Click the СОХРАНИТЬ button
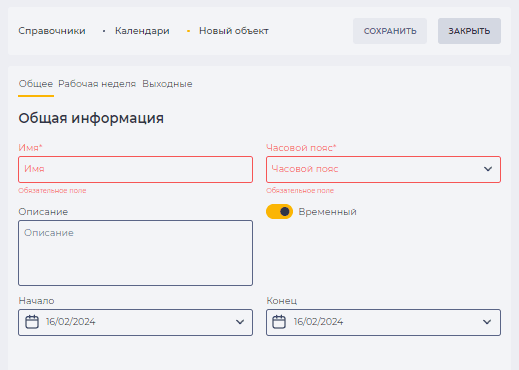 coord(390,31)
